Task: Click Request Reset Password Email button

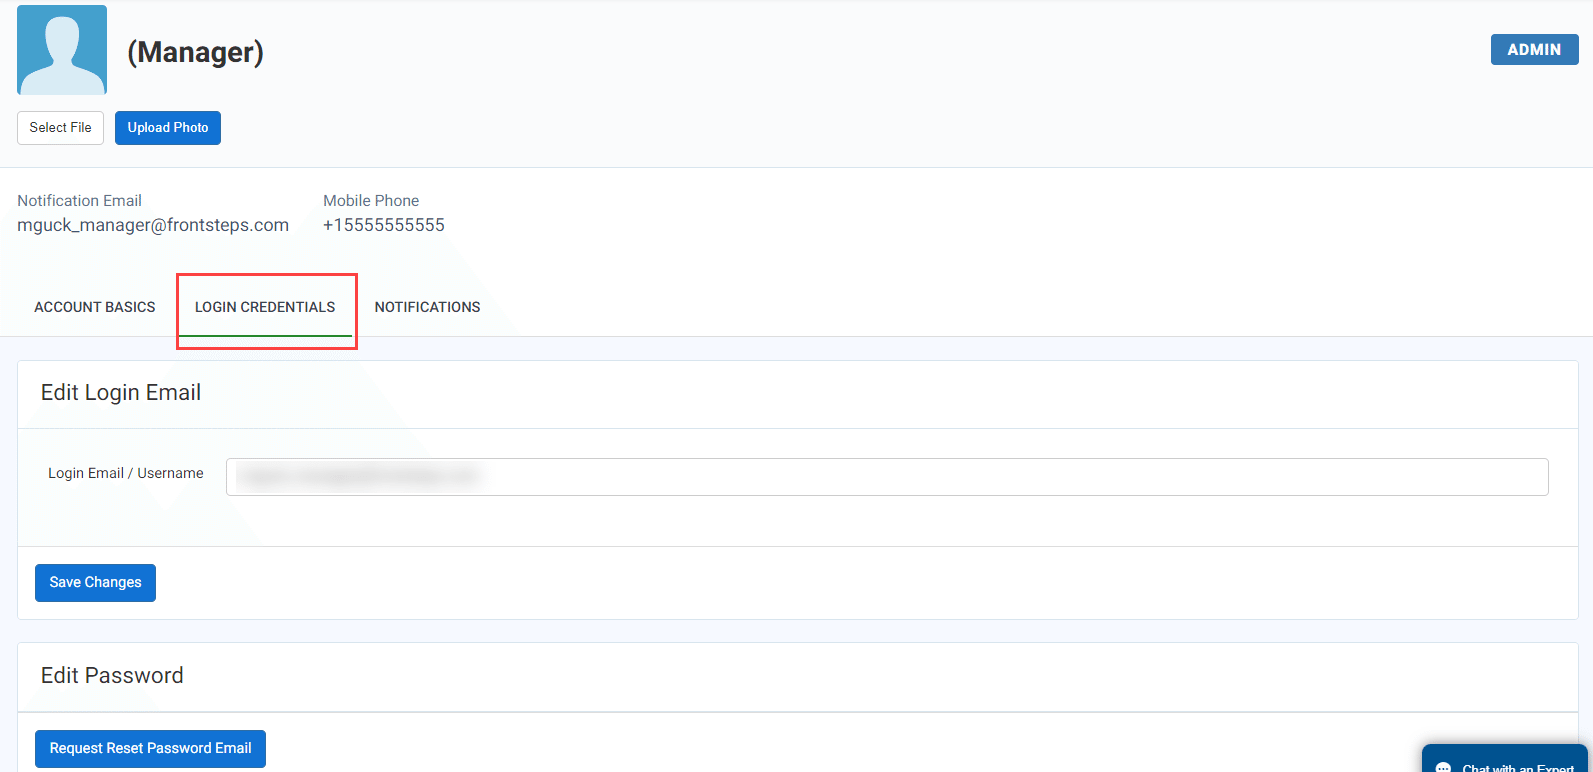Action: pos(150,749)
